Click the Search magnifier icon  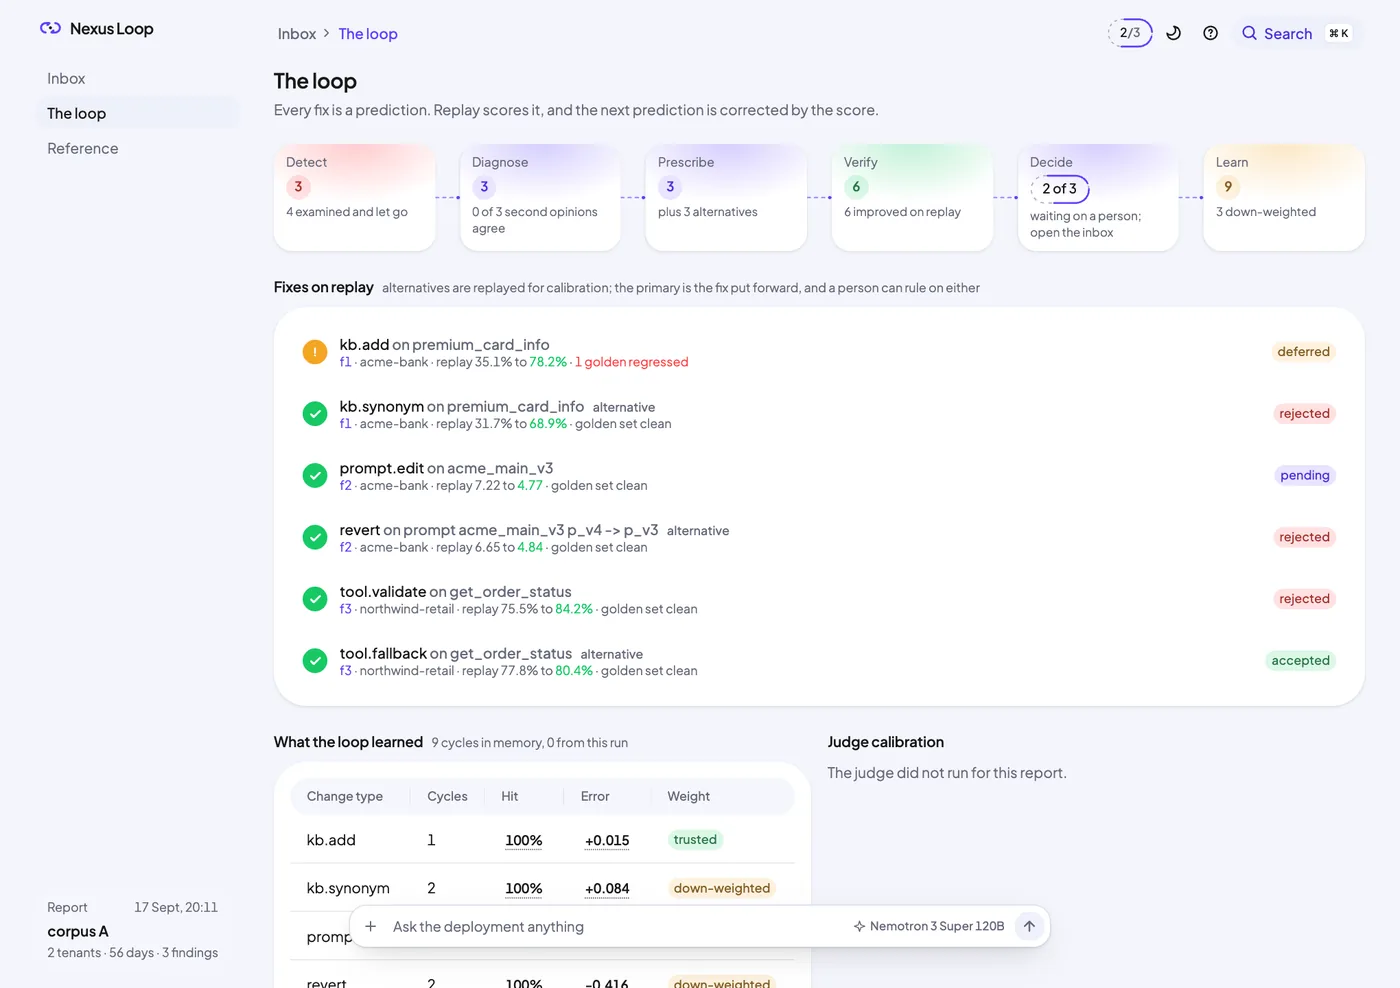[1249, 33]
